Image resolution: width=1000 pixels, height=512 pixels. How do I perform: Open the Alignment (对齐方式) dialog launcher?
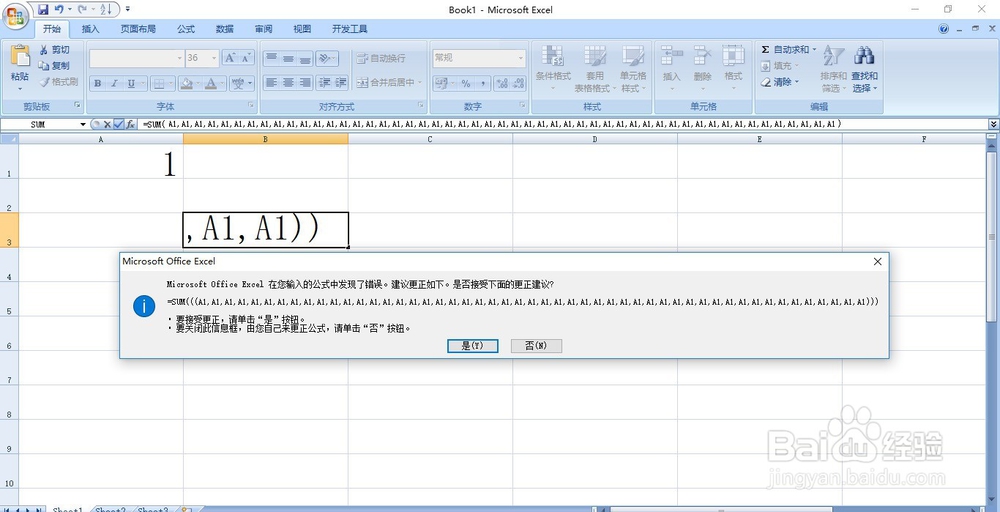point(421,105)
